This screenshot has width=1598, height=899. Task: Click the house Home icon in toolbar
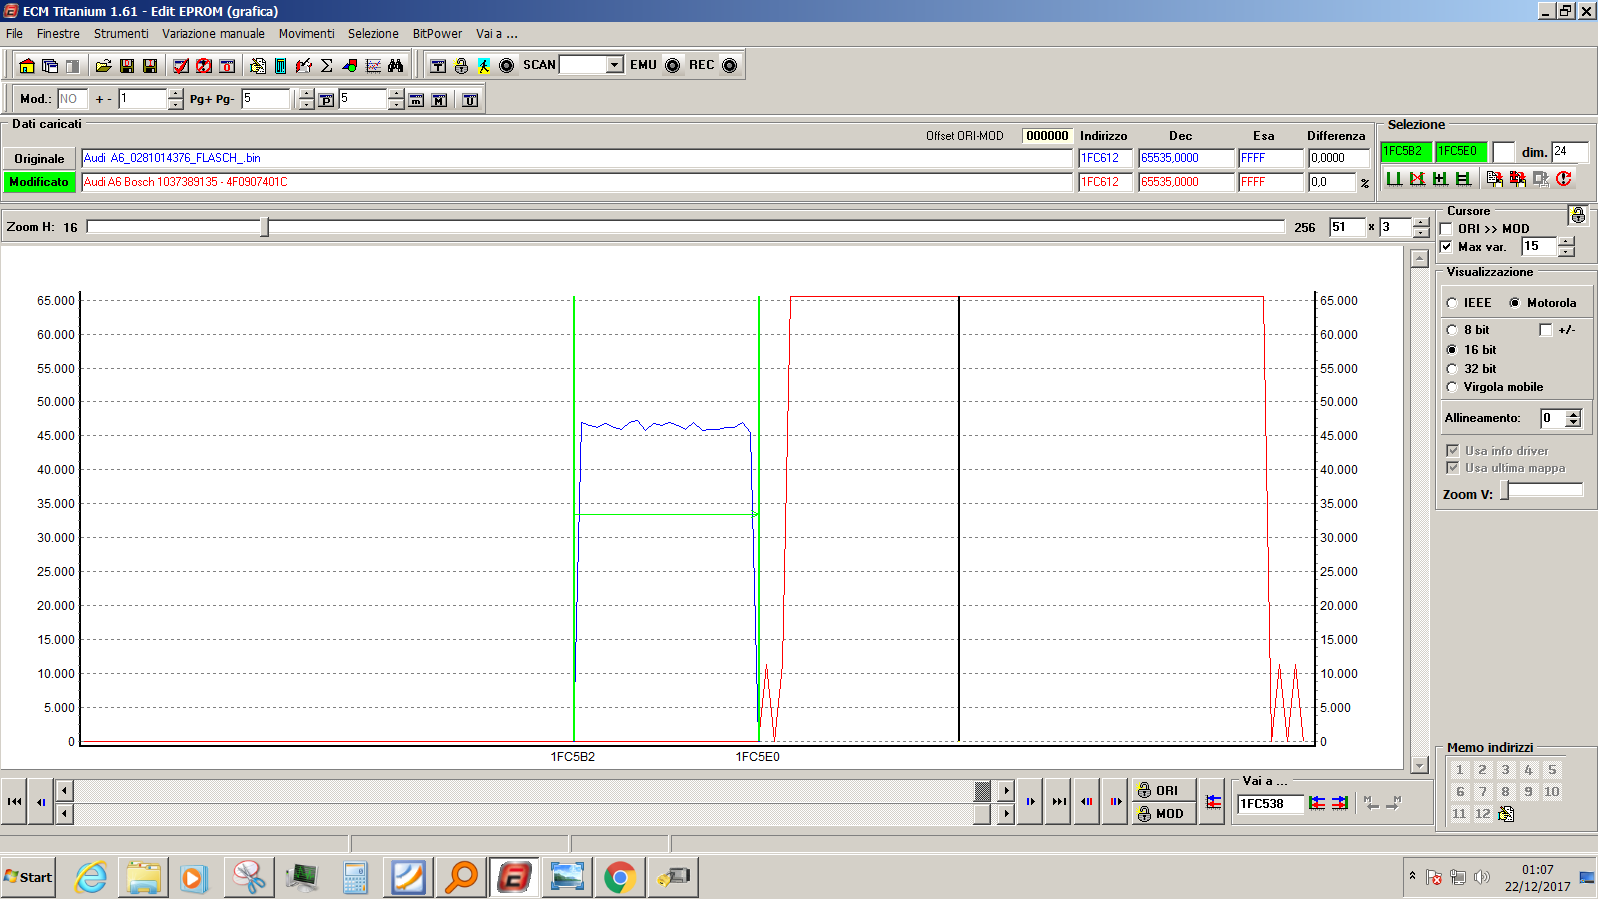(x=27, y=66)
